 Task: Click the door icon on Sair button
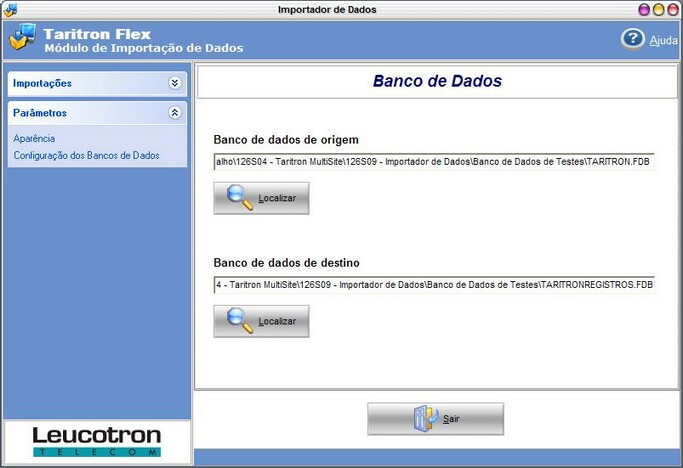point(426,418)
